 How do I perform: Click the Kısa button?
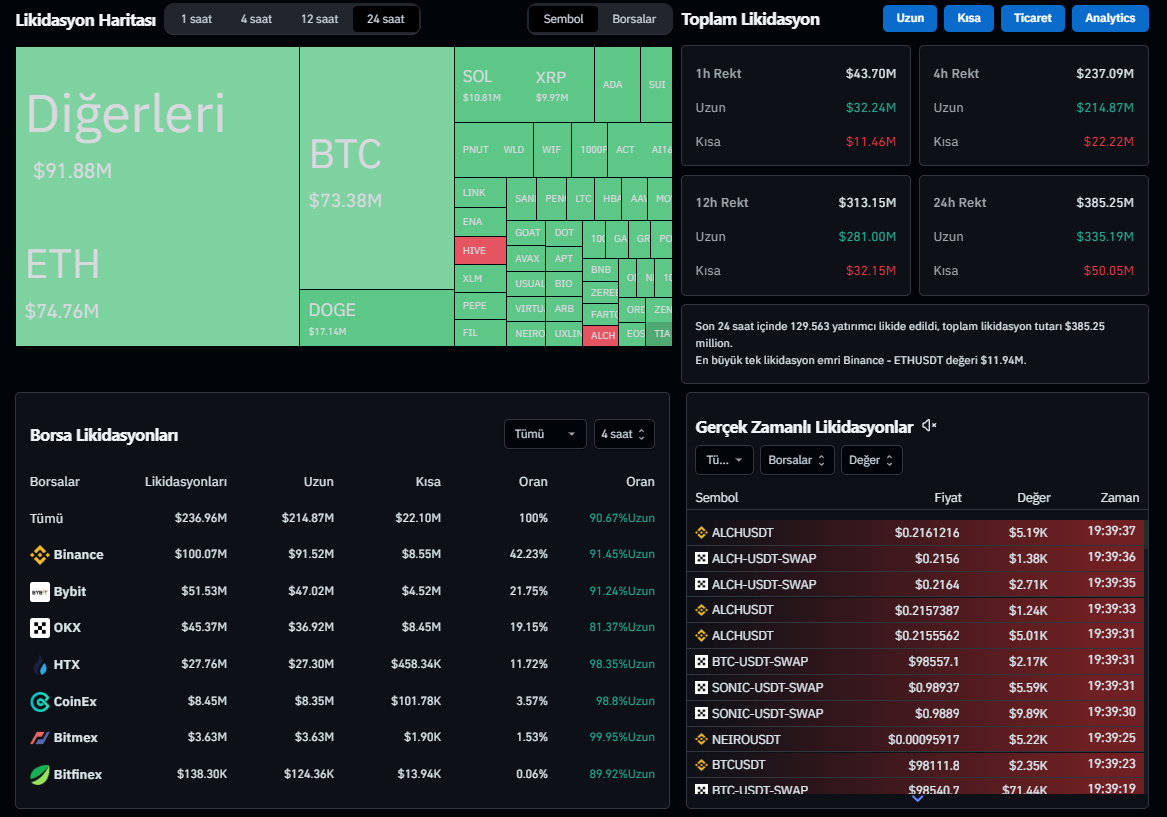point(968,19)
